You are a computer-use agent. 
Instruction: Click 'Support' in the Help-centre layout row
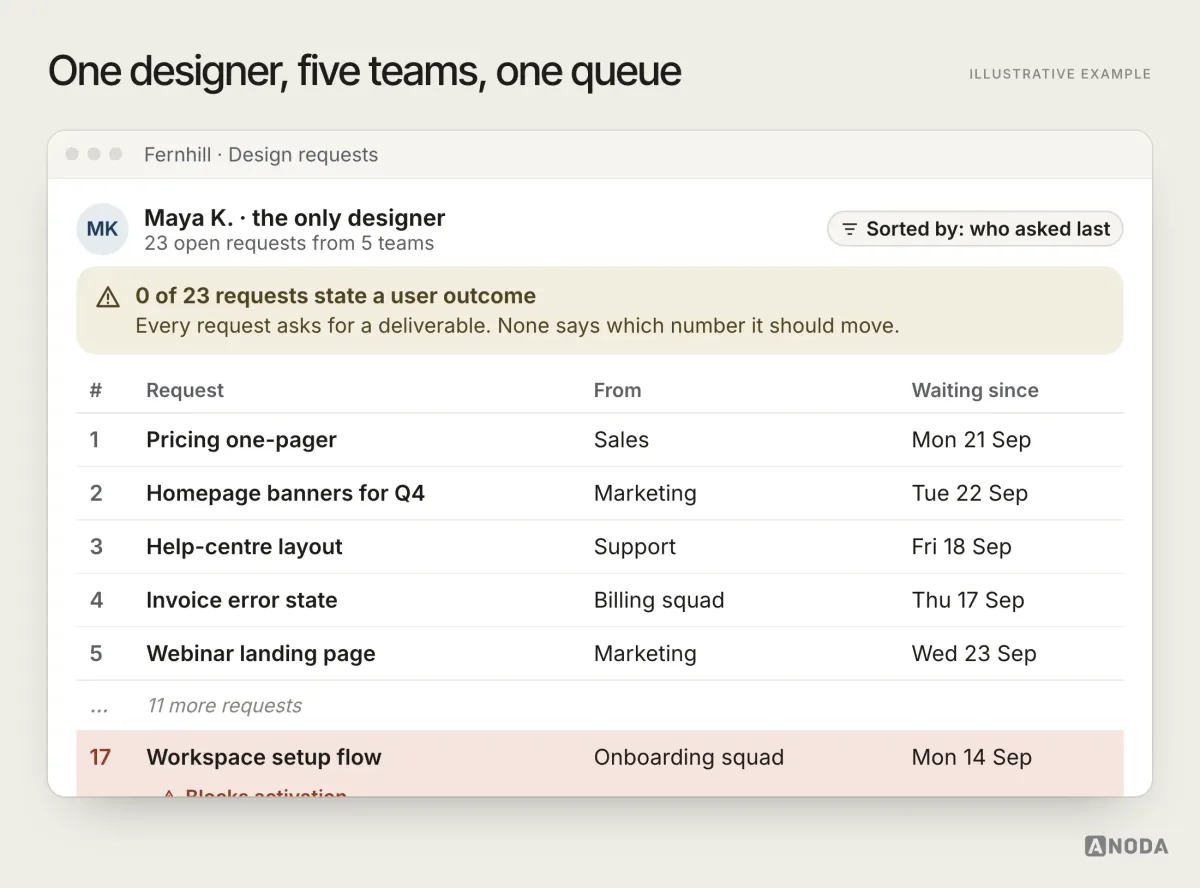[635, 547]
